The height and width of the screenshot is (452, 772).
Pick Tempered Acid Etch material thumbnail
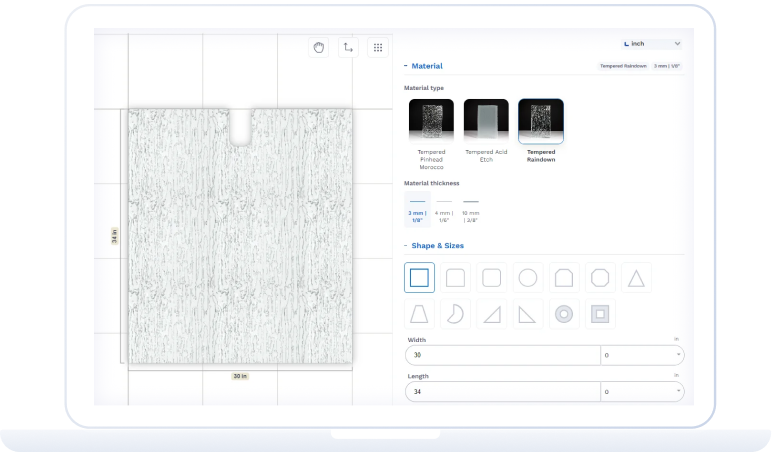486,121
